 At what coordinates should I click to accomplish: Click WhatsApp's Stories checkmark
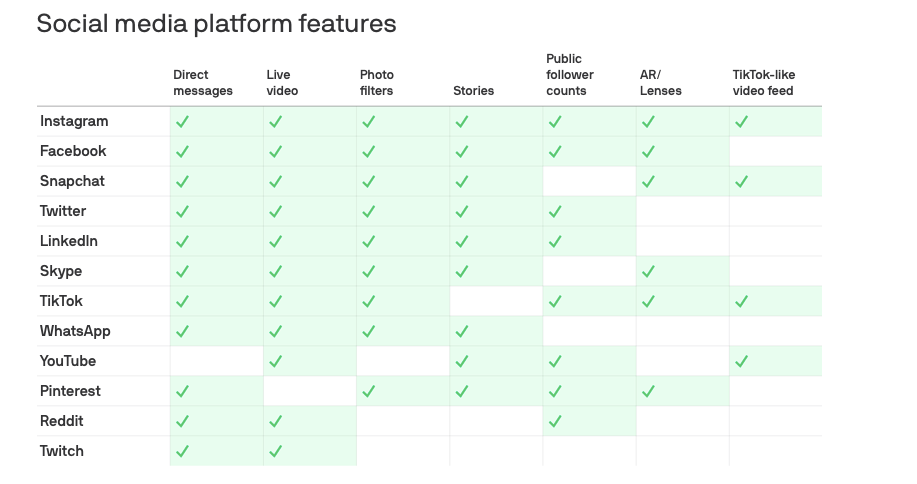coord(461,332)
